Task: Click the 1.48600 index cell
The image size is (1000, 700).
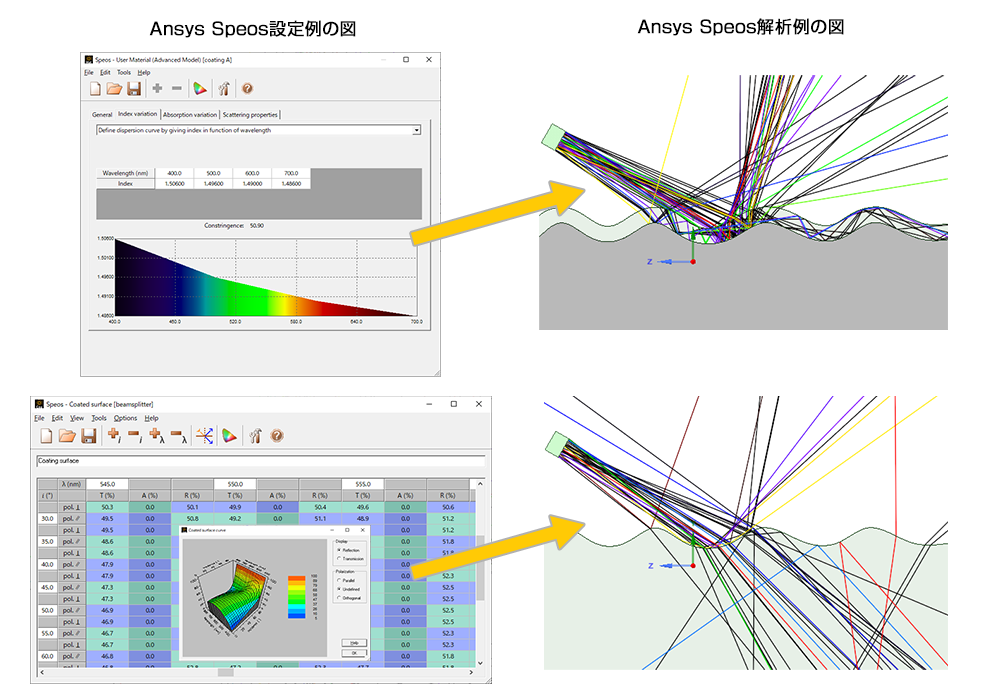Action: click(291, 184)
